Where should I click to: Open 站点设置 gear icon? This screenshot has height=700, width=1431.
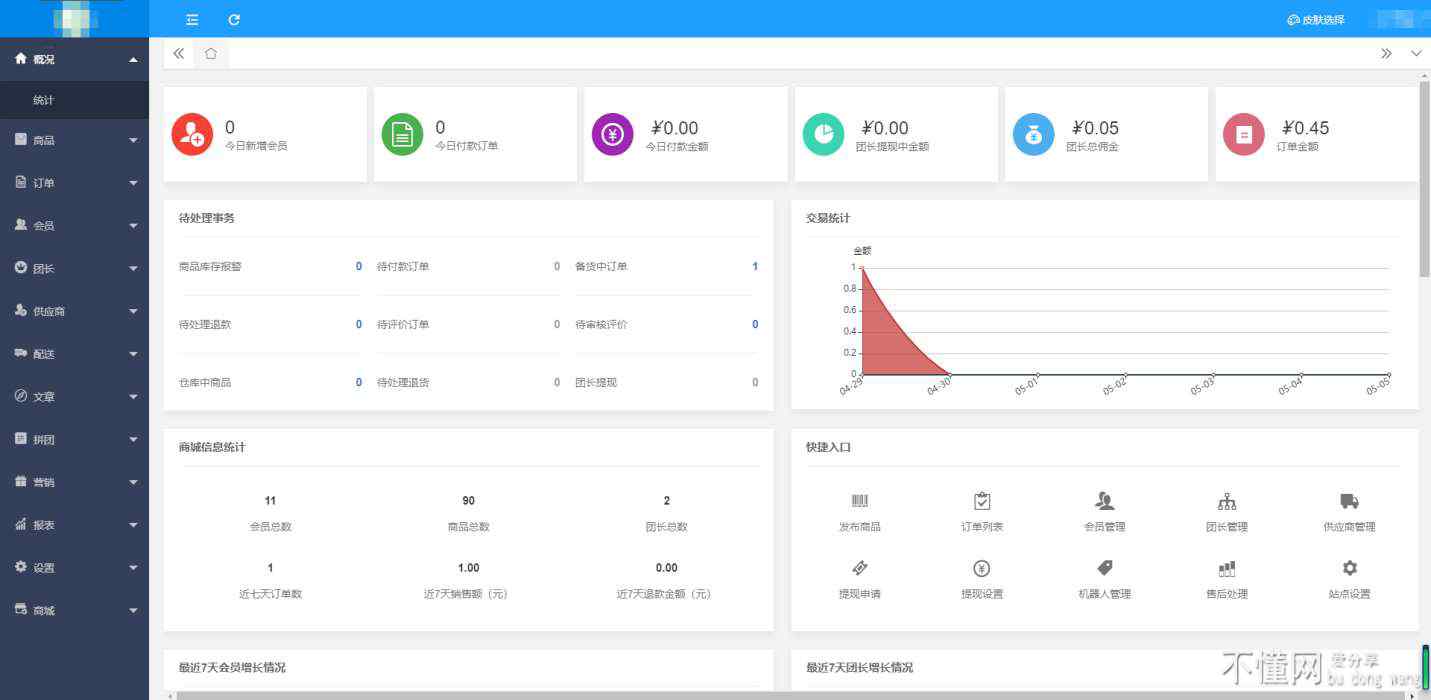pos(1349,568)
